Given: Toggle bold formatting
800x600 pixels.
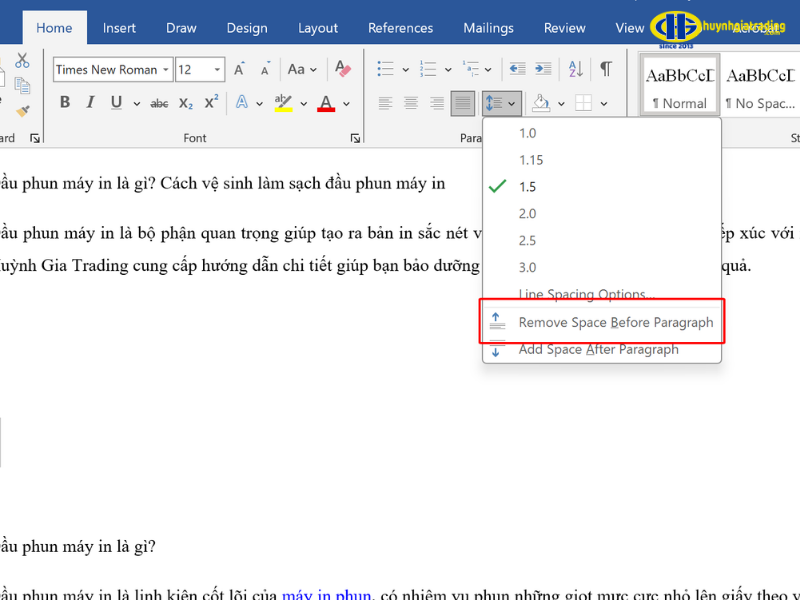Looking at the screenshot, I should point(63,102).
